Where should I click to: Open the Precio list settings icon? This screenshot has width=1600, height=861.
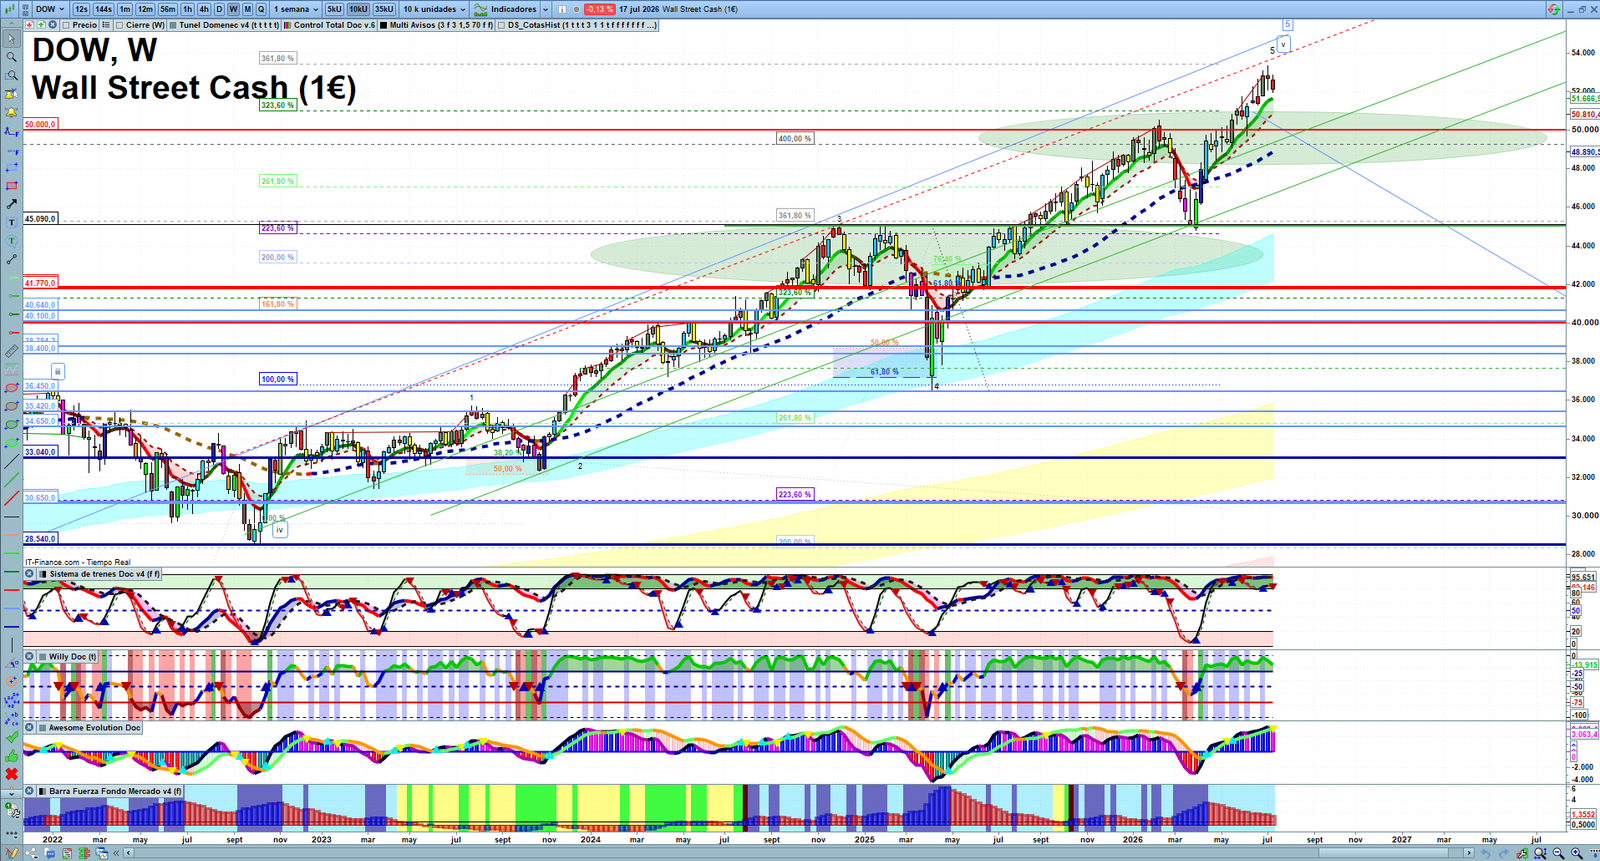pyautogui.click(x=106, y=25)
